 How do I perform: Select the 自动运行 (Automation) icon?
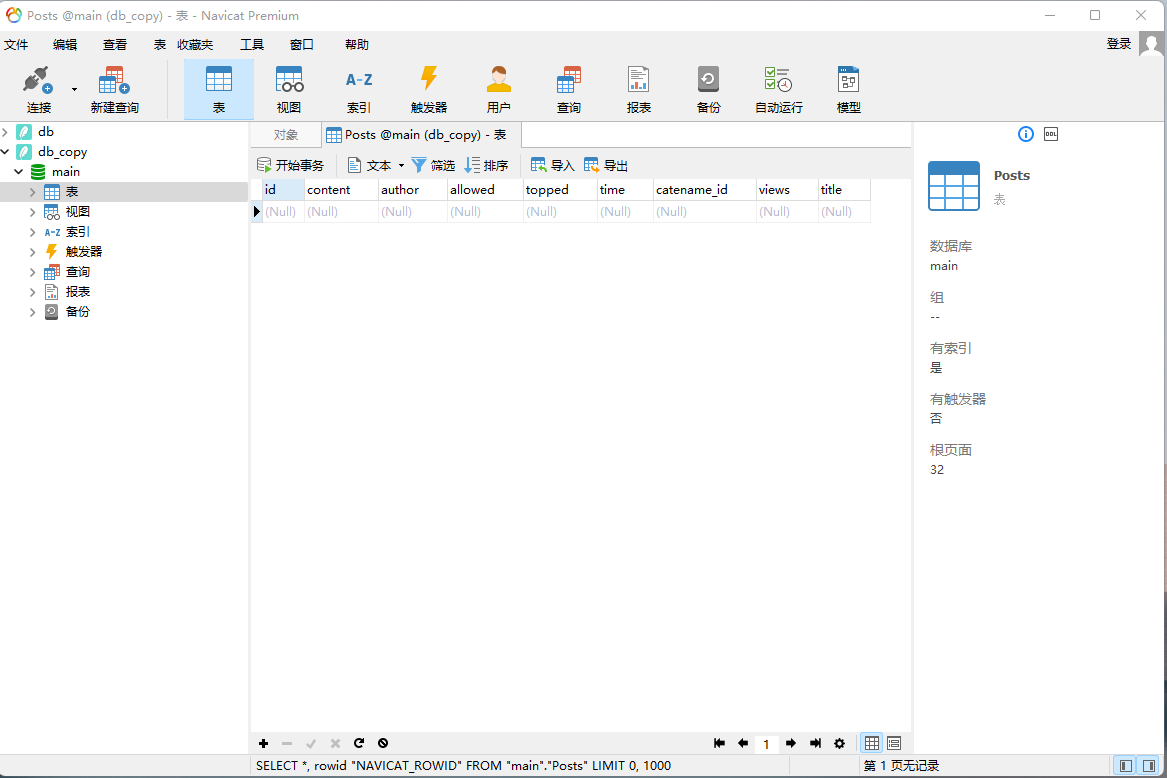tap(778, 89)
